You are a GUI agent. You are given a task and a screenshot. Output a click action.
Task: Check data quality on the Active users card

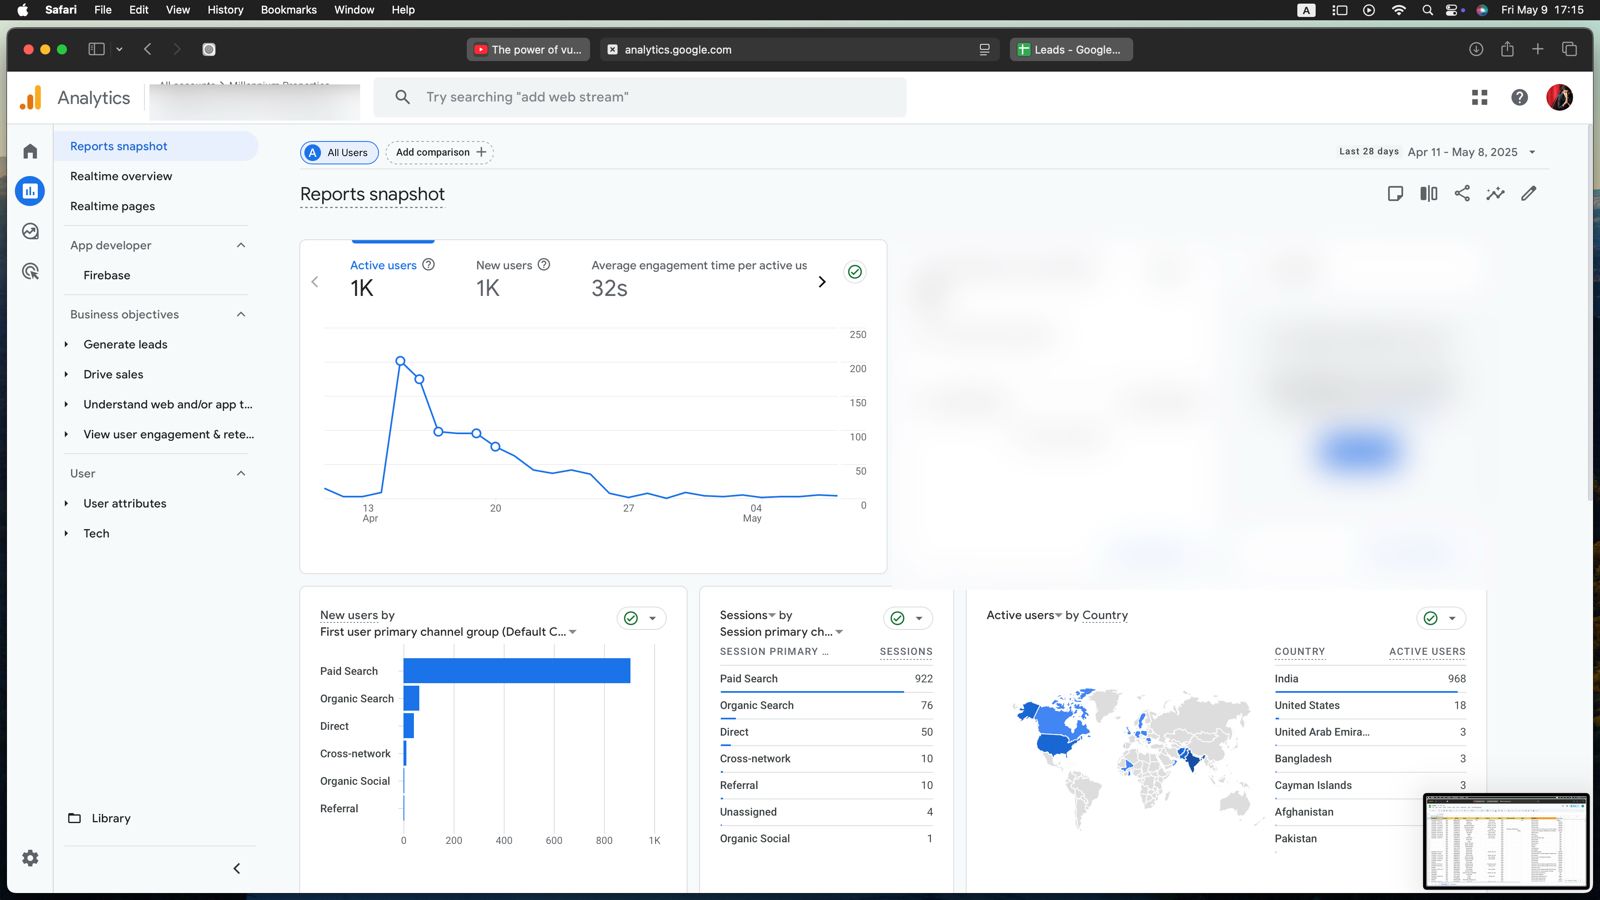[854, 271]
